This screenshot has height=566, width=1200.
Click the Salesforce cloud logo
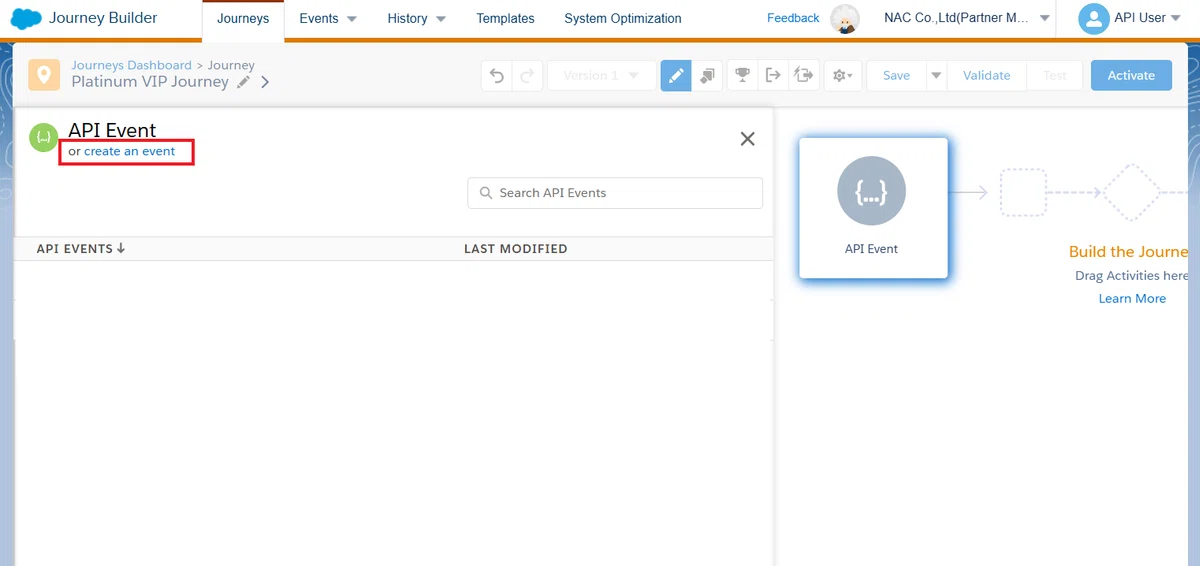point(26,18)
